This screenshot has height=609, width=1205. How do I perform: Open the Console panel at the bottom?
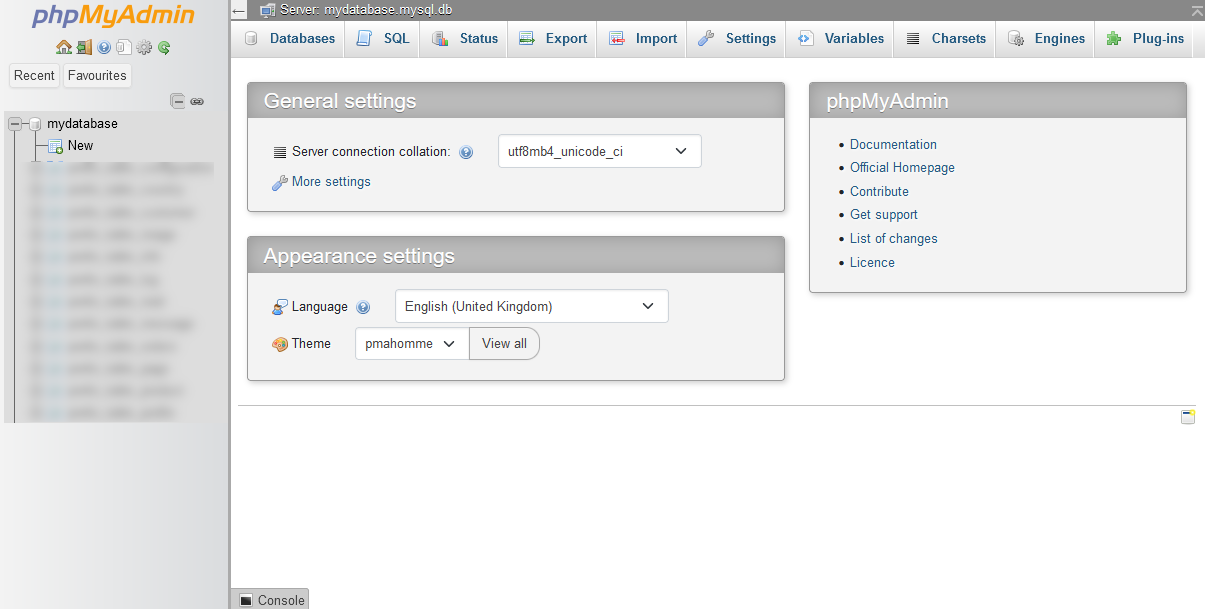point(269,600)
